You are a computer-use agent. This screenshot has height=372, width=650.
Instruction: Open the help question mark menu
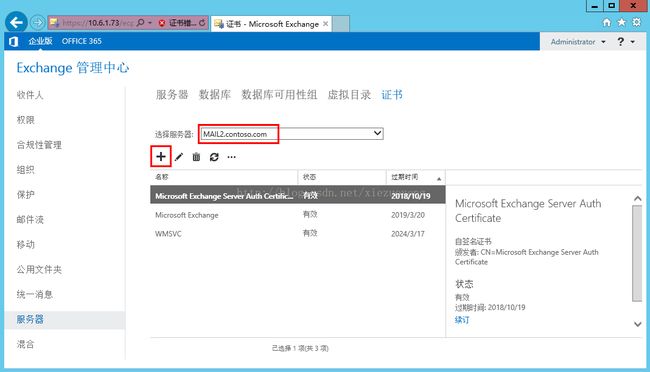(x=621, y=41)
